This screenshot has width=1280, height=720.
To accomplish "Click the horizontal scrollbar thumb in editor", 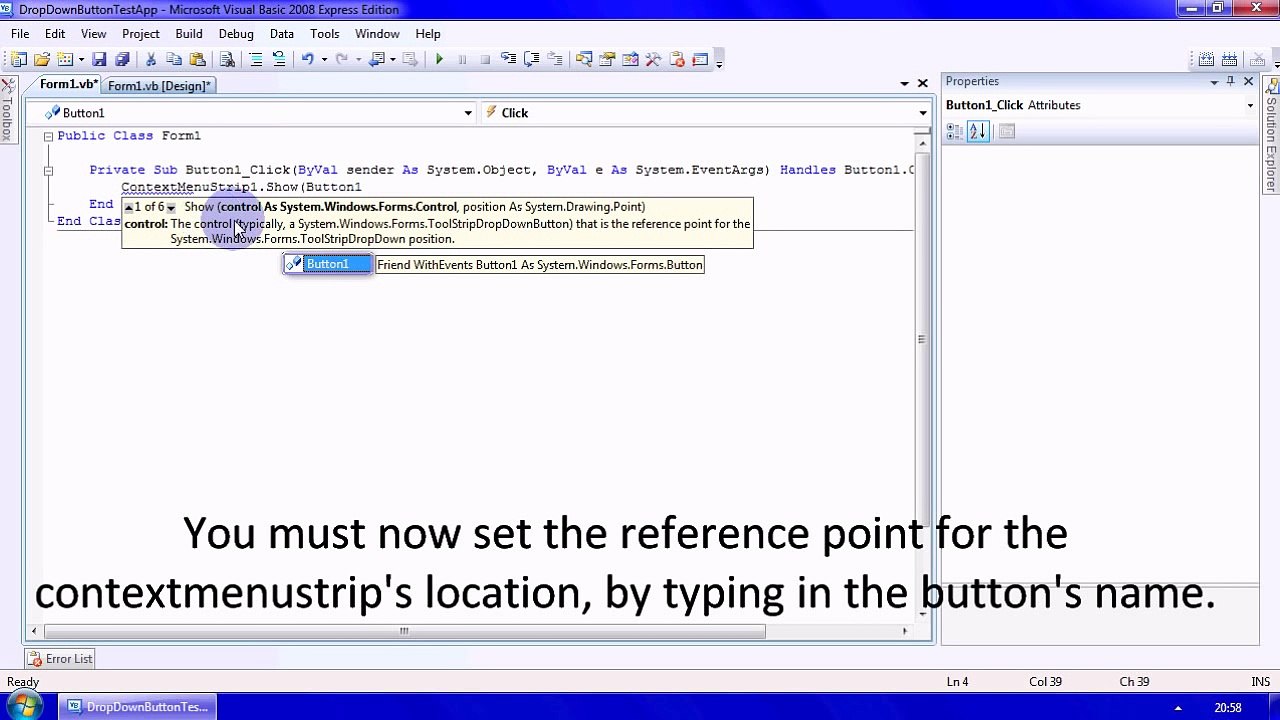I will click(x=404, y=631).
